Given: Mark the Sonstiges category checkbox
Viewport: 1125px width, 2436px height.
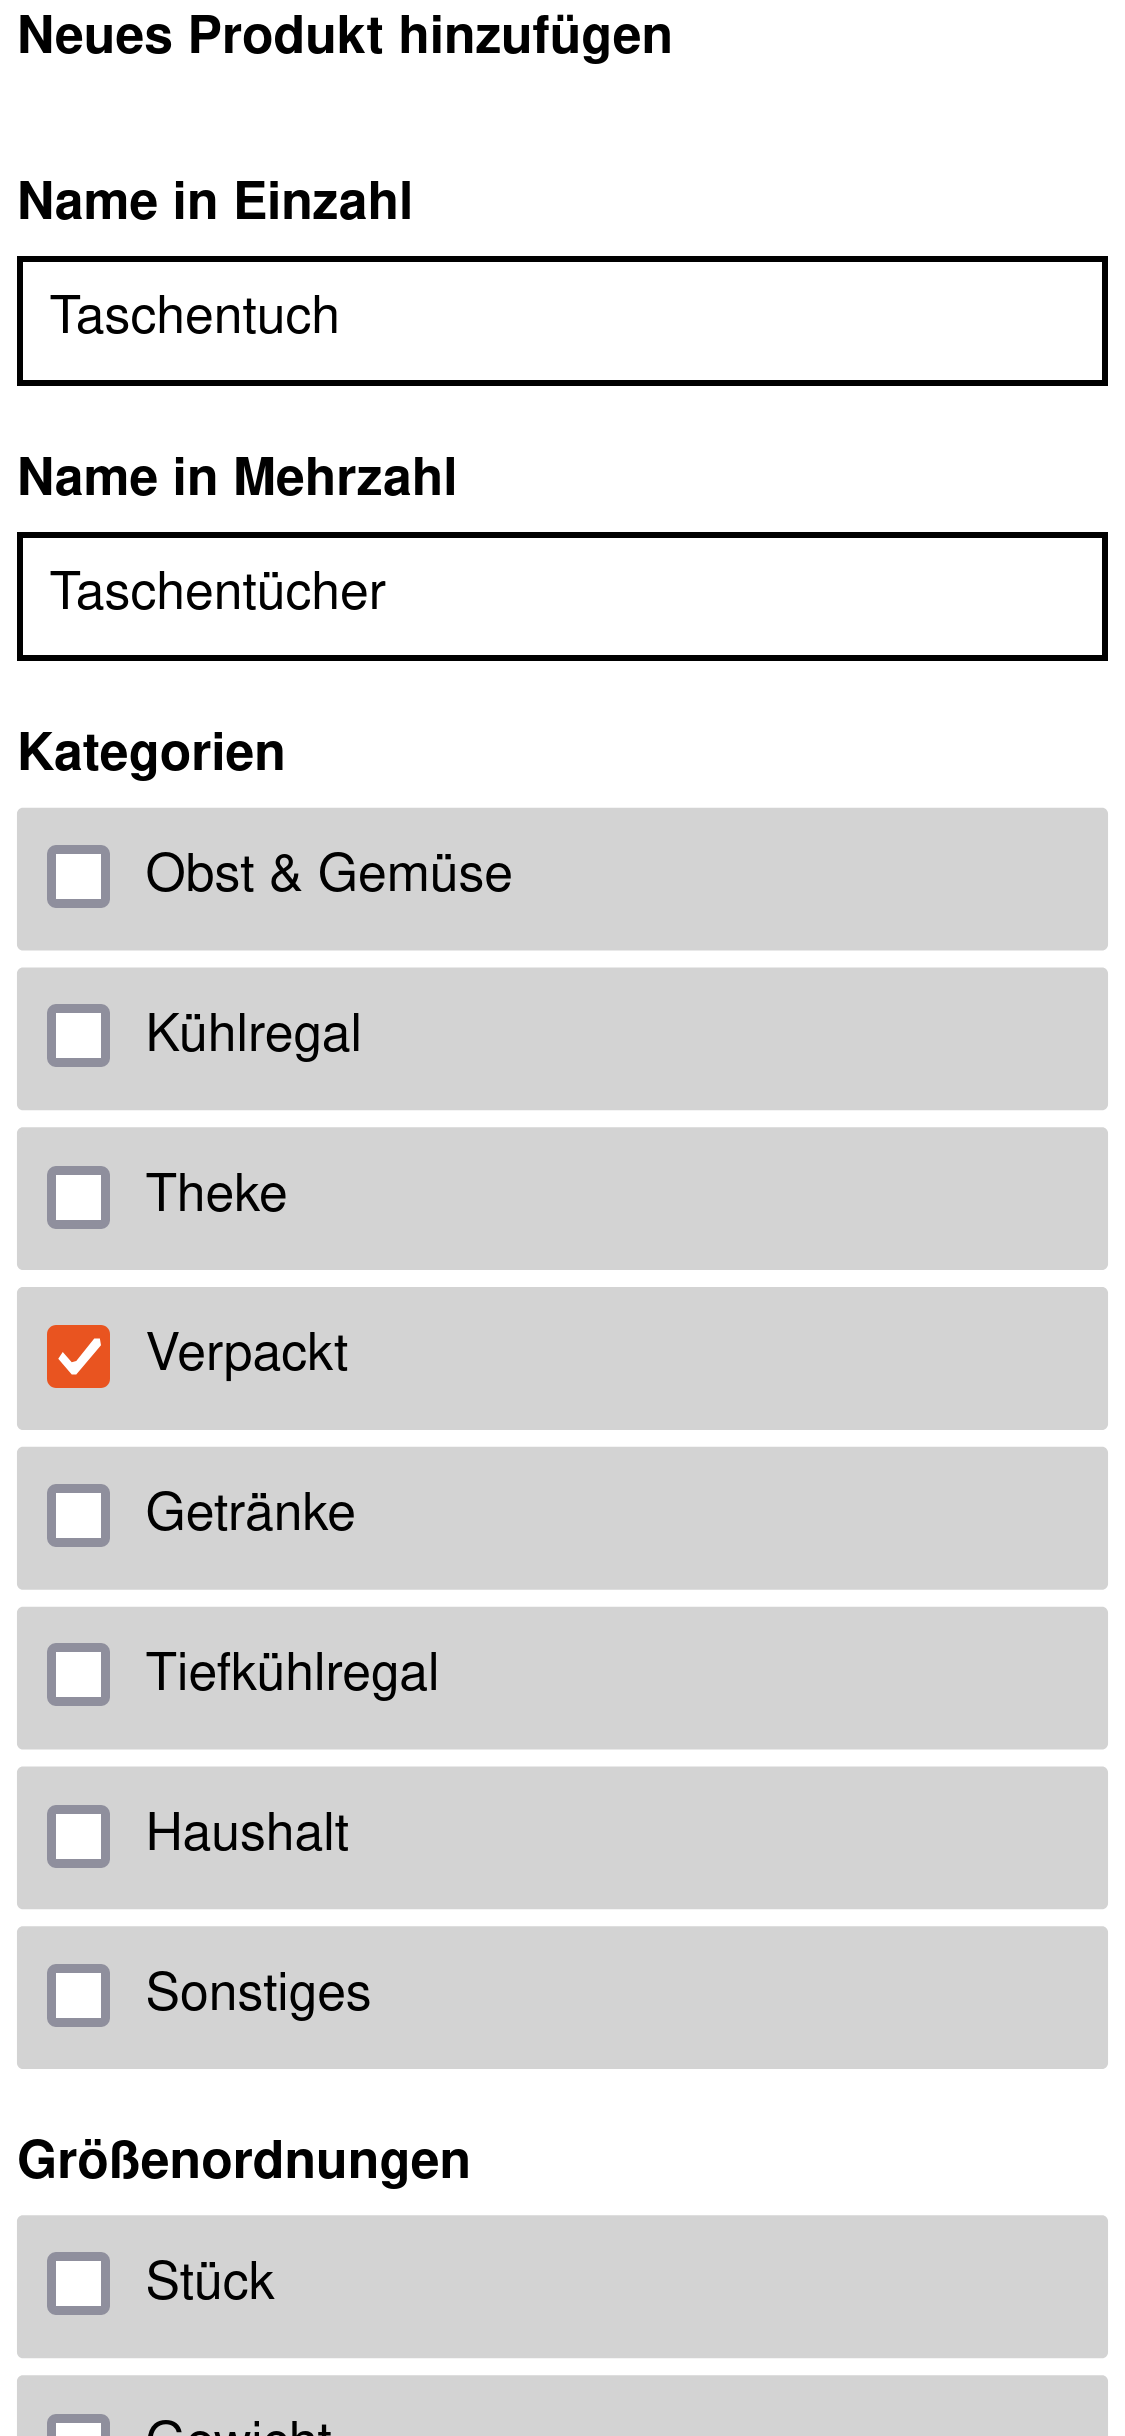Looking at the screenshot, I should (x=79, y=1995).
